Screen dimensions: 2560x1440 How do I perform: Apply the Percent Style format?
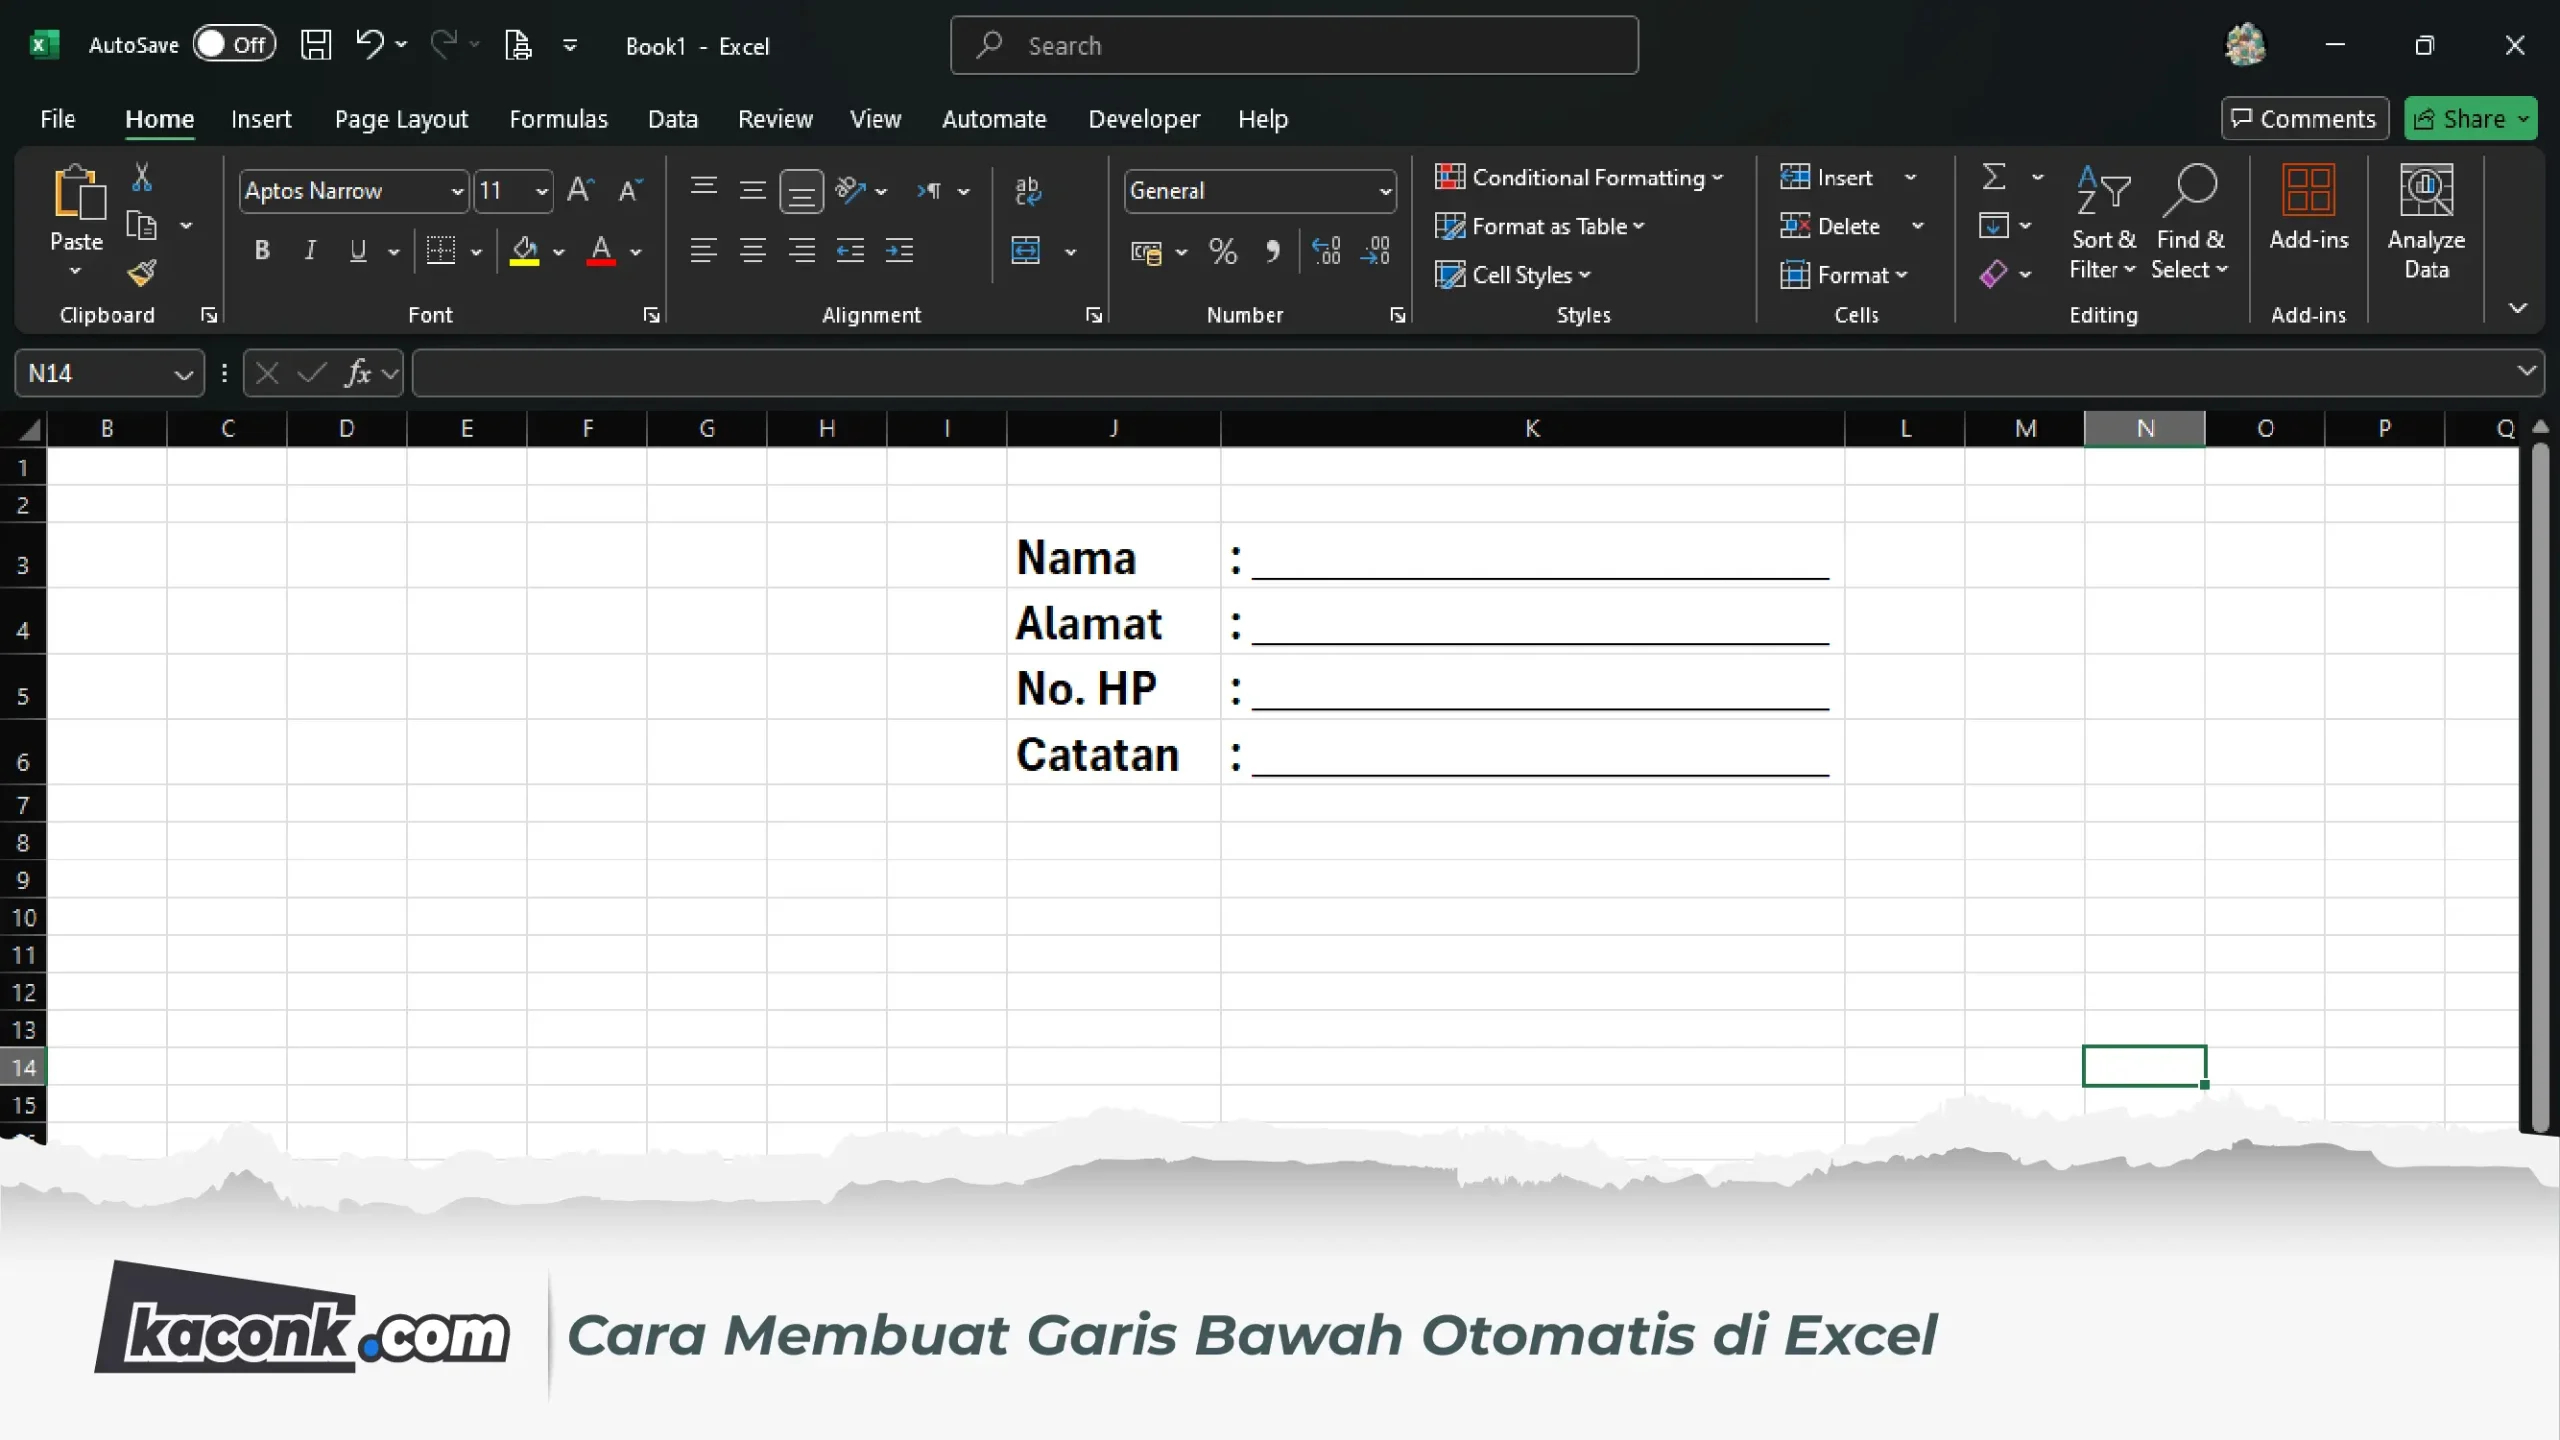(x=1223, y=251)
